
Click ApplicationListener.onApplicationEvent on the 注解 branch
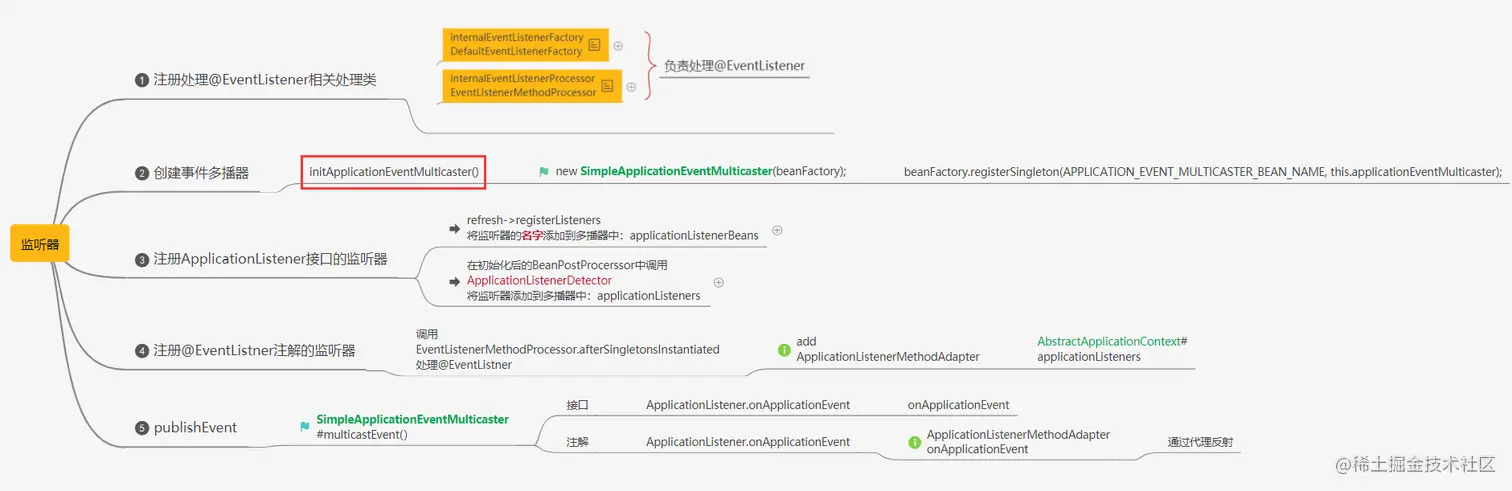(x=748, y=442)
